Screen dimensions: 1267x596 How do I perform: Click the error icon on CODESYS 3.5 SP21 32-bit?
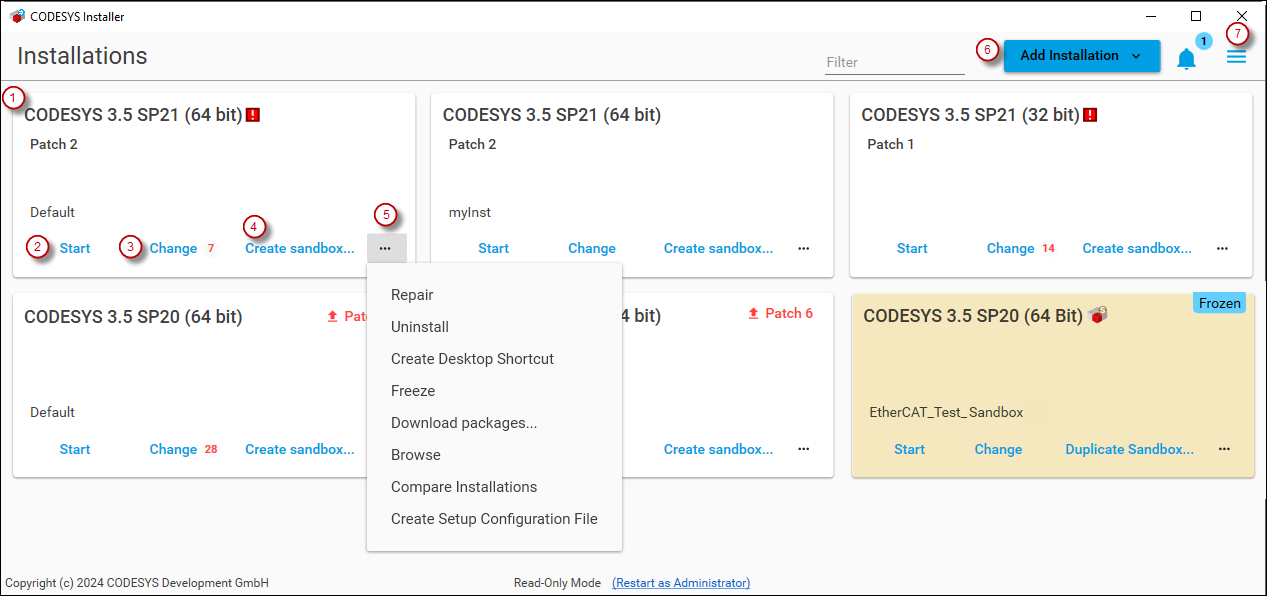[1090, 114]
